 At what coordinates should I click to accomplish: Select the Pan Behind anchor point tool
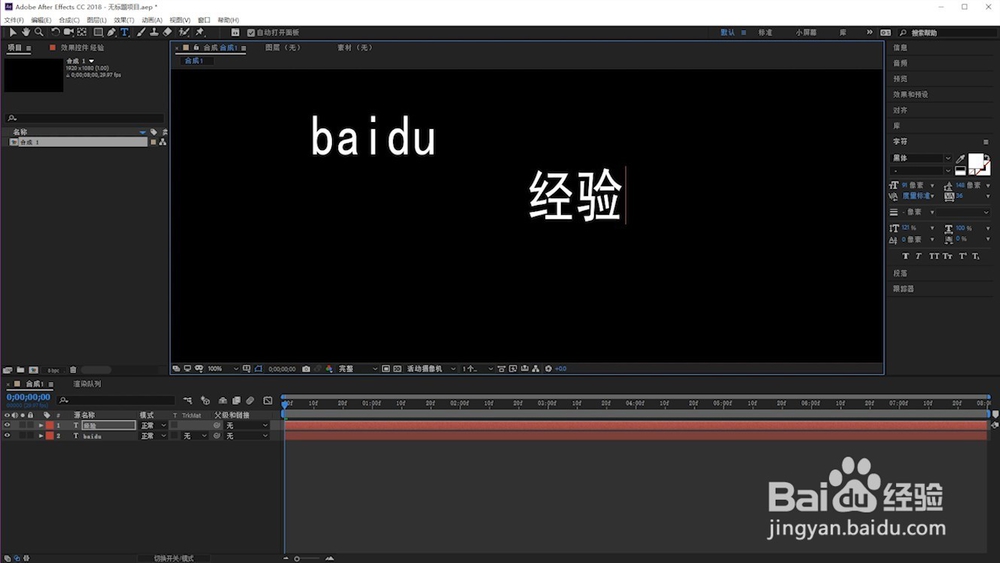(82, 32)
